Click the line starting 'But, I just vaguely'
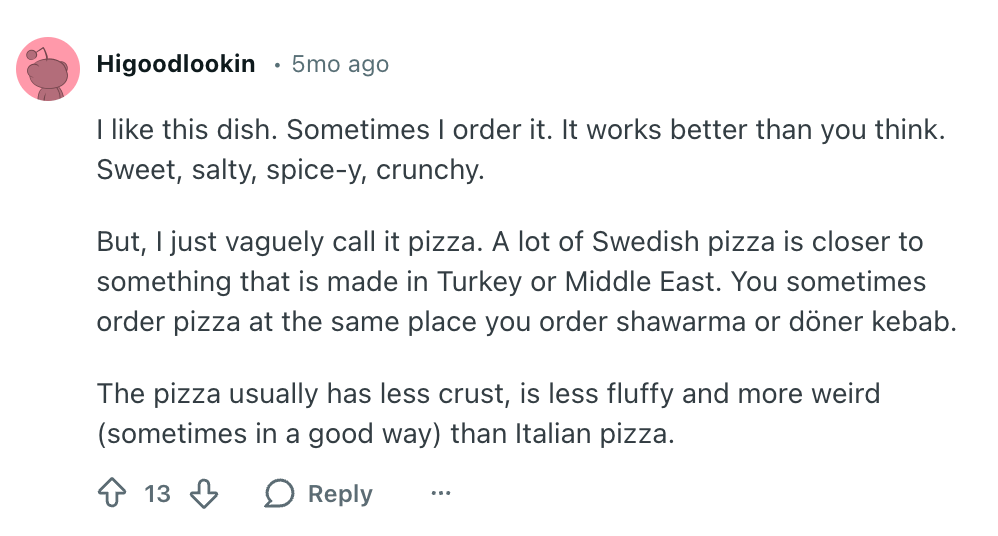The width and height of the screenshot is (998, 536). (x=509, y=243)
